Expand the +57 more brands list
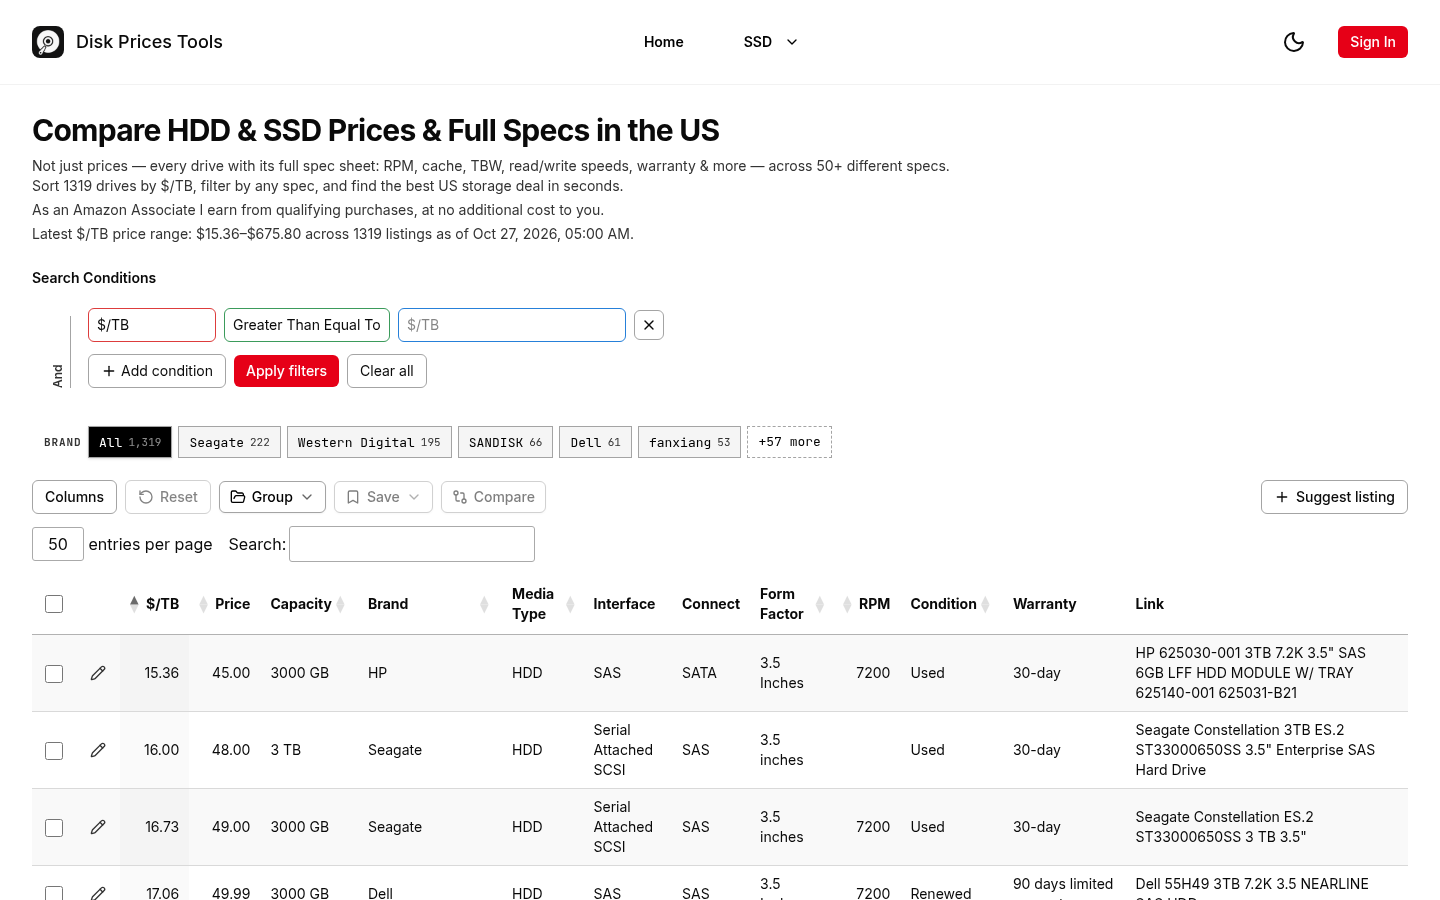The width and height of the screenshot is (1440, 900). (789, 442)
